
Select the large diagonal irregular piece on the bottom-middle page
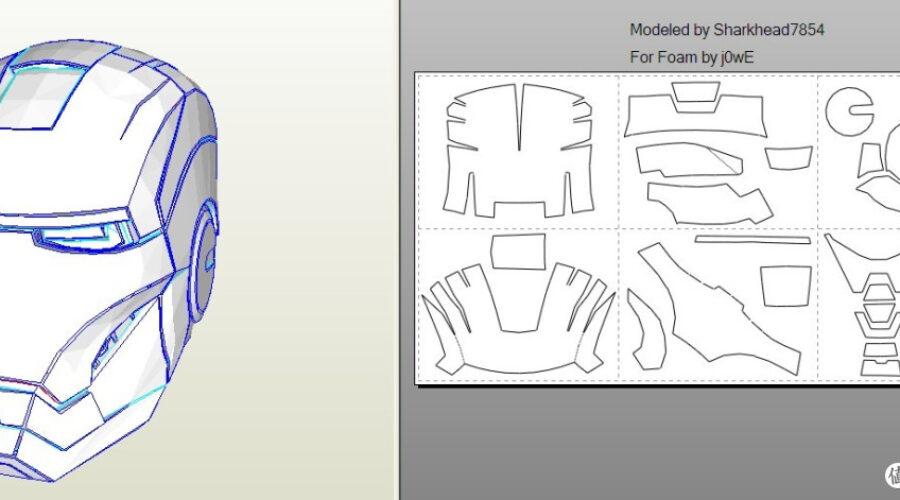click(720, 310)
